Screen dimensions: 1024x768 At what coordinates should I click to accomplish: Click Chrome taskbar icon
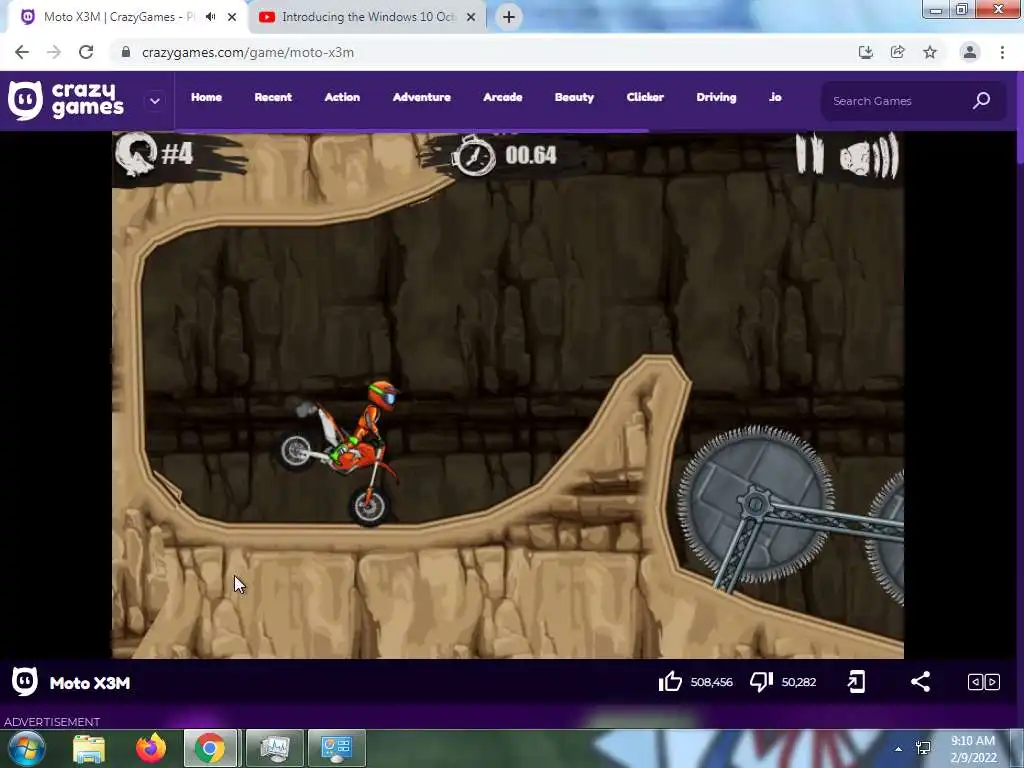pos(210,748)
